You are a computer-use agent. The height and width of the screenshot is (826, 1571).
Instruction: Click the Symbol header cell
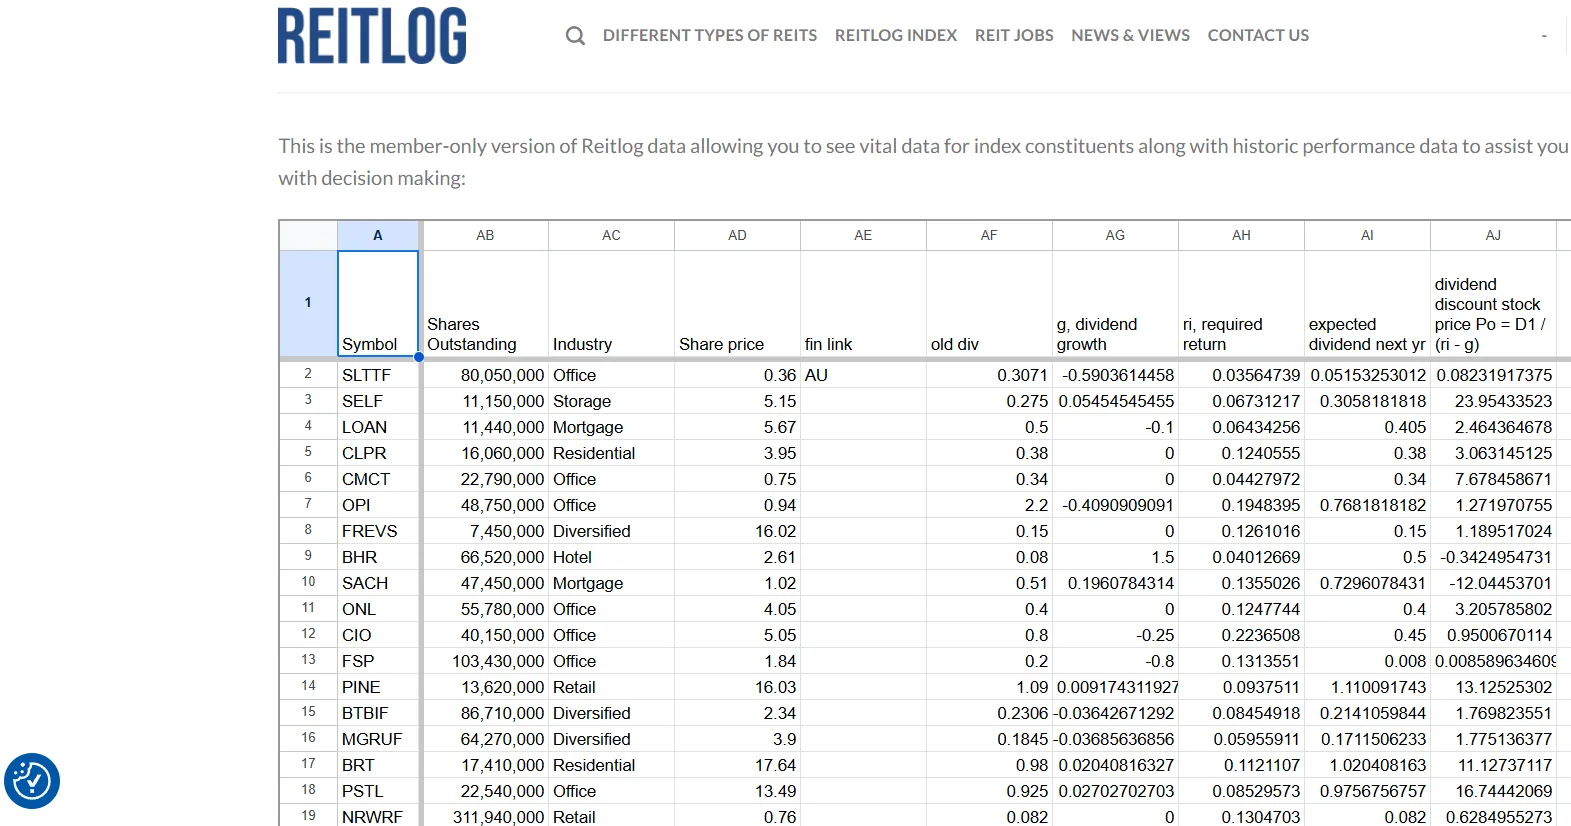pos(378,303)
